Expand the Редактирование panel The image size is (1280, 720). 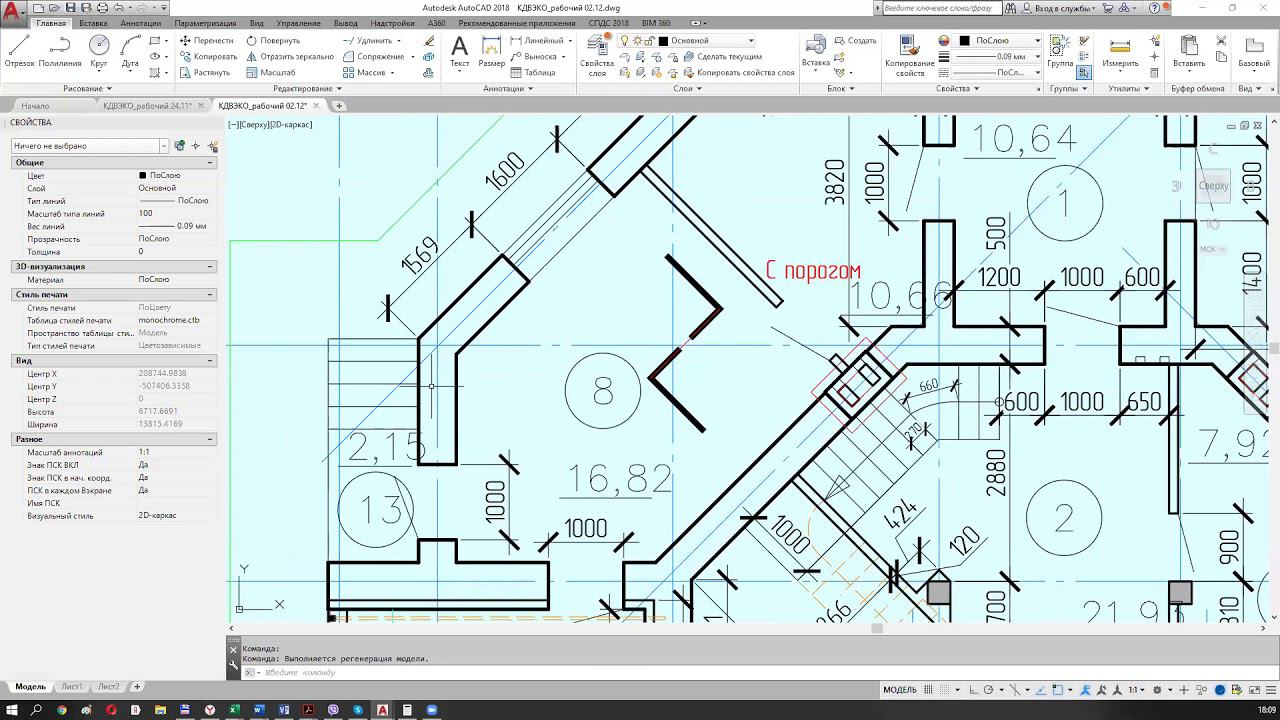coord(307,88)
